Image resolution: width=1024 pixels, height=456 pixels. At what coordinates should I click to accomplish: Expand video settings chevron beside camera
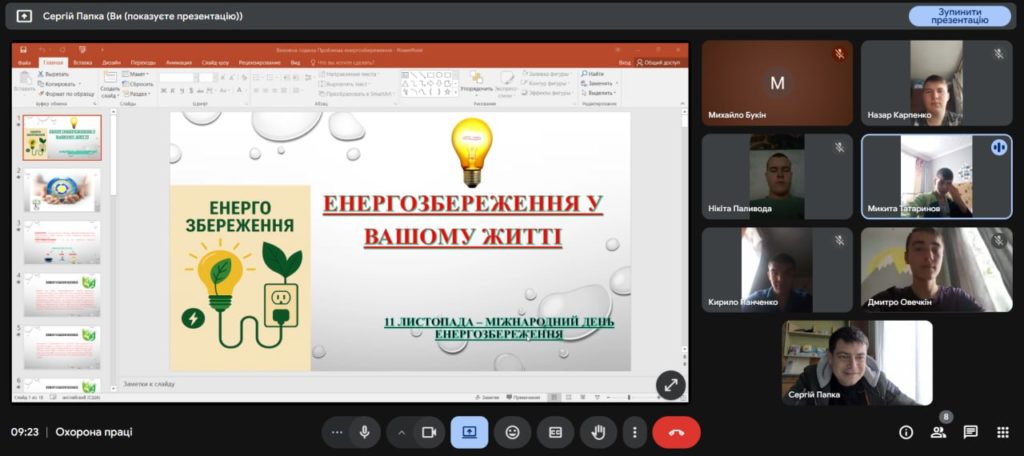click(x=402, y=432)
